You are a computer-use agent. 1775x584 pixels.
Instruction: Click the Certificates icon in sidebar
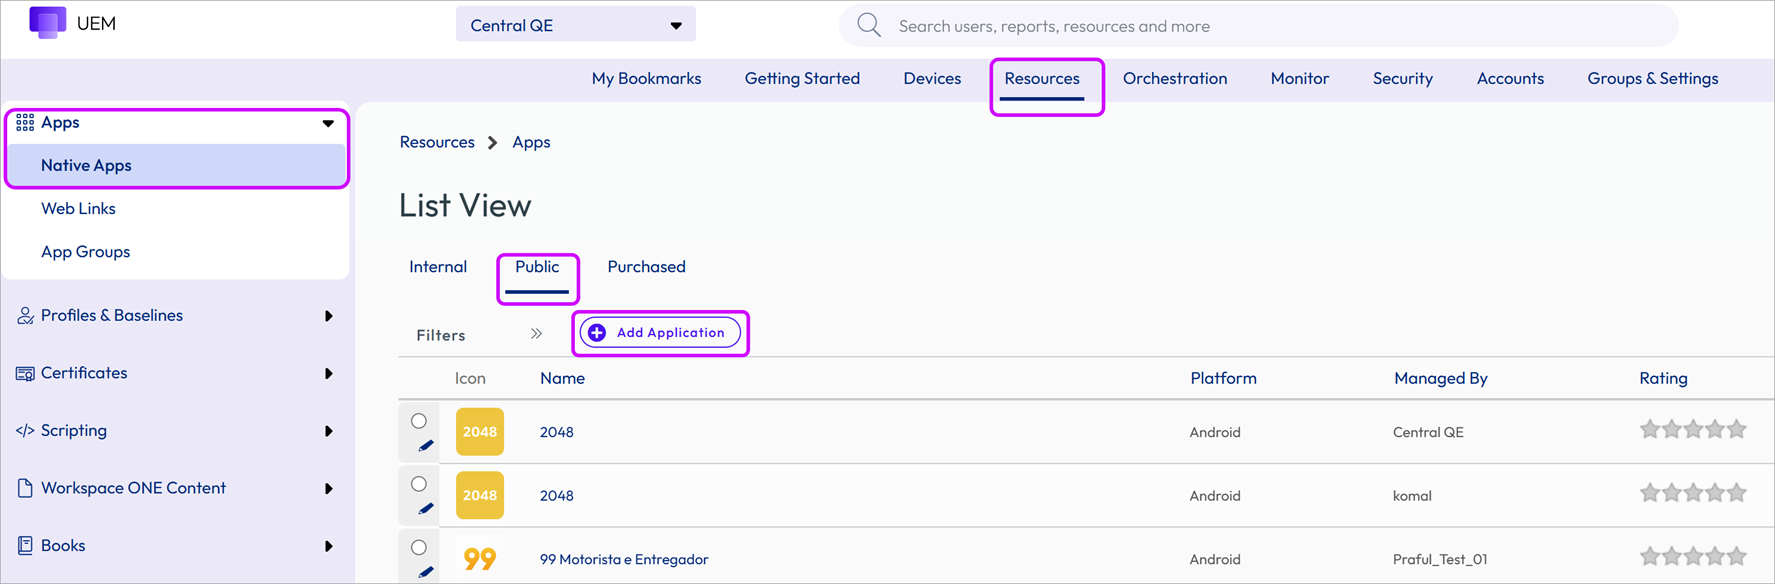(x=25, y=373)
